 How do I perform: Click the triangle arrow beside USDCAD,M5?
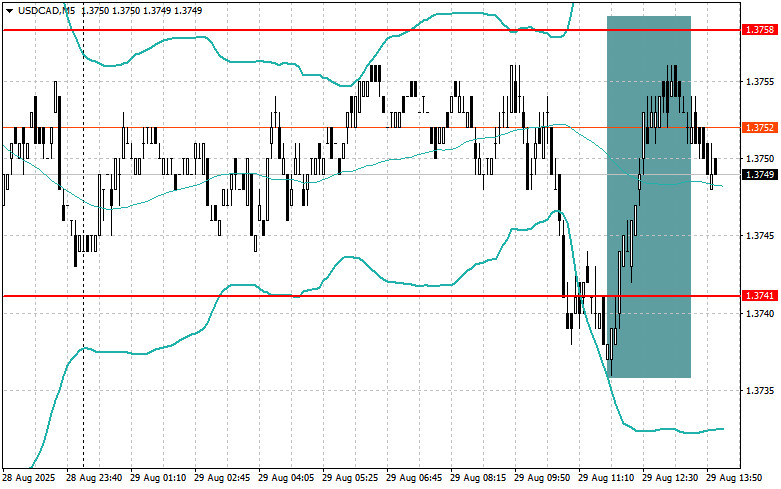pyautogui.click(x=9, y=10)
